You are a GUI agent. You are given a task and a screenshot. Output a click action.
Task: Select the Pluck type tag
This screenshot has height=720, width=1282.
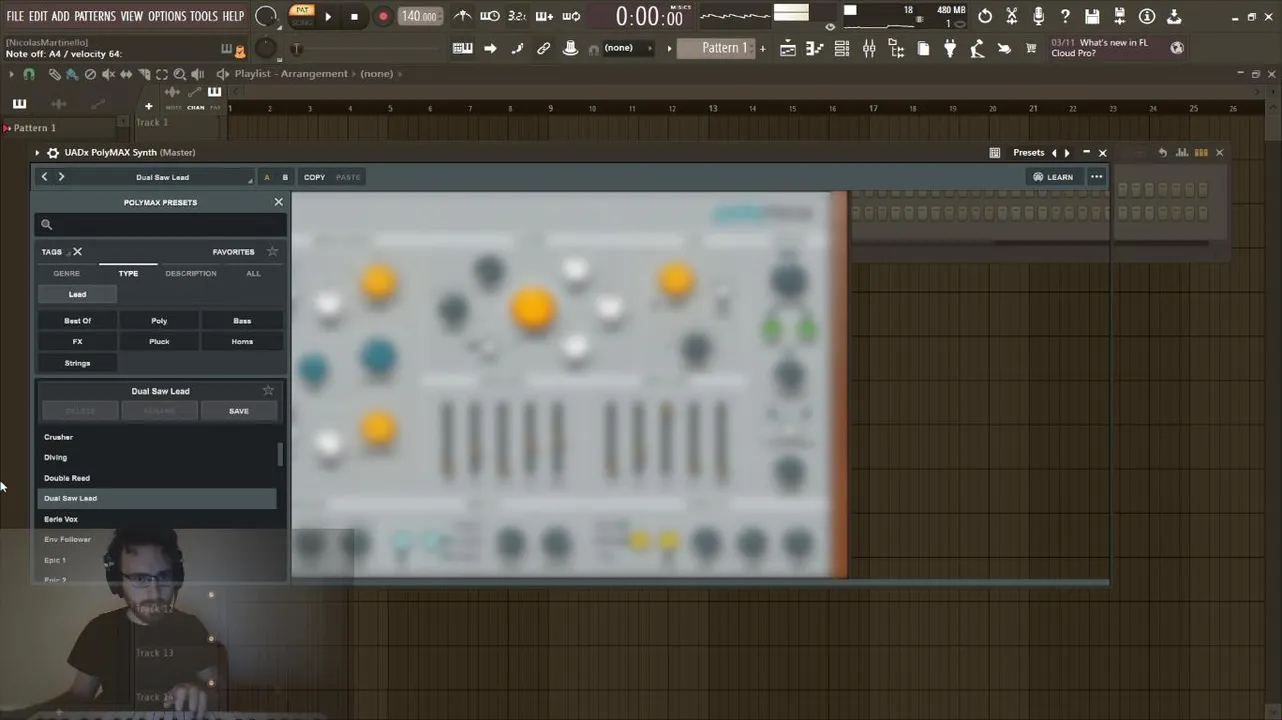click(159, 342)
